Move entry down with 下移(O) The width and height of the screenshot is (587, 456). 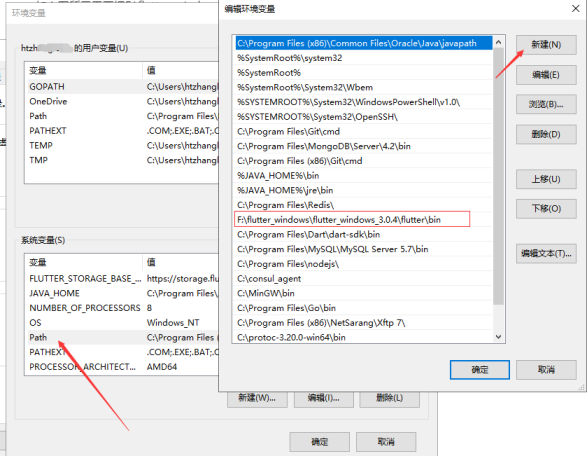click(x=546, y=209)
